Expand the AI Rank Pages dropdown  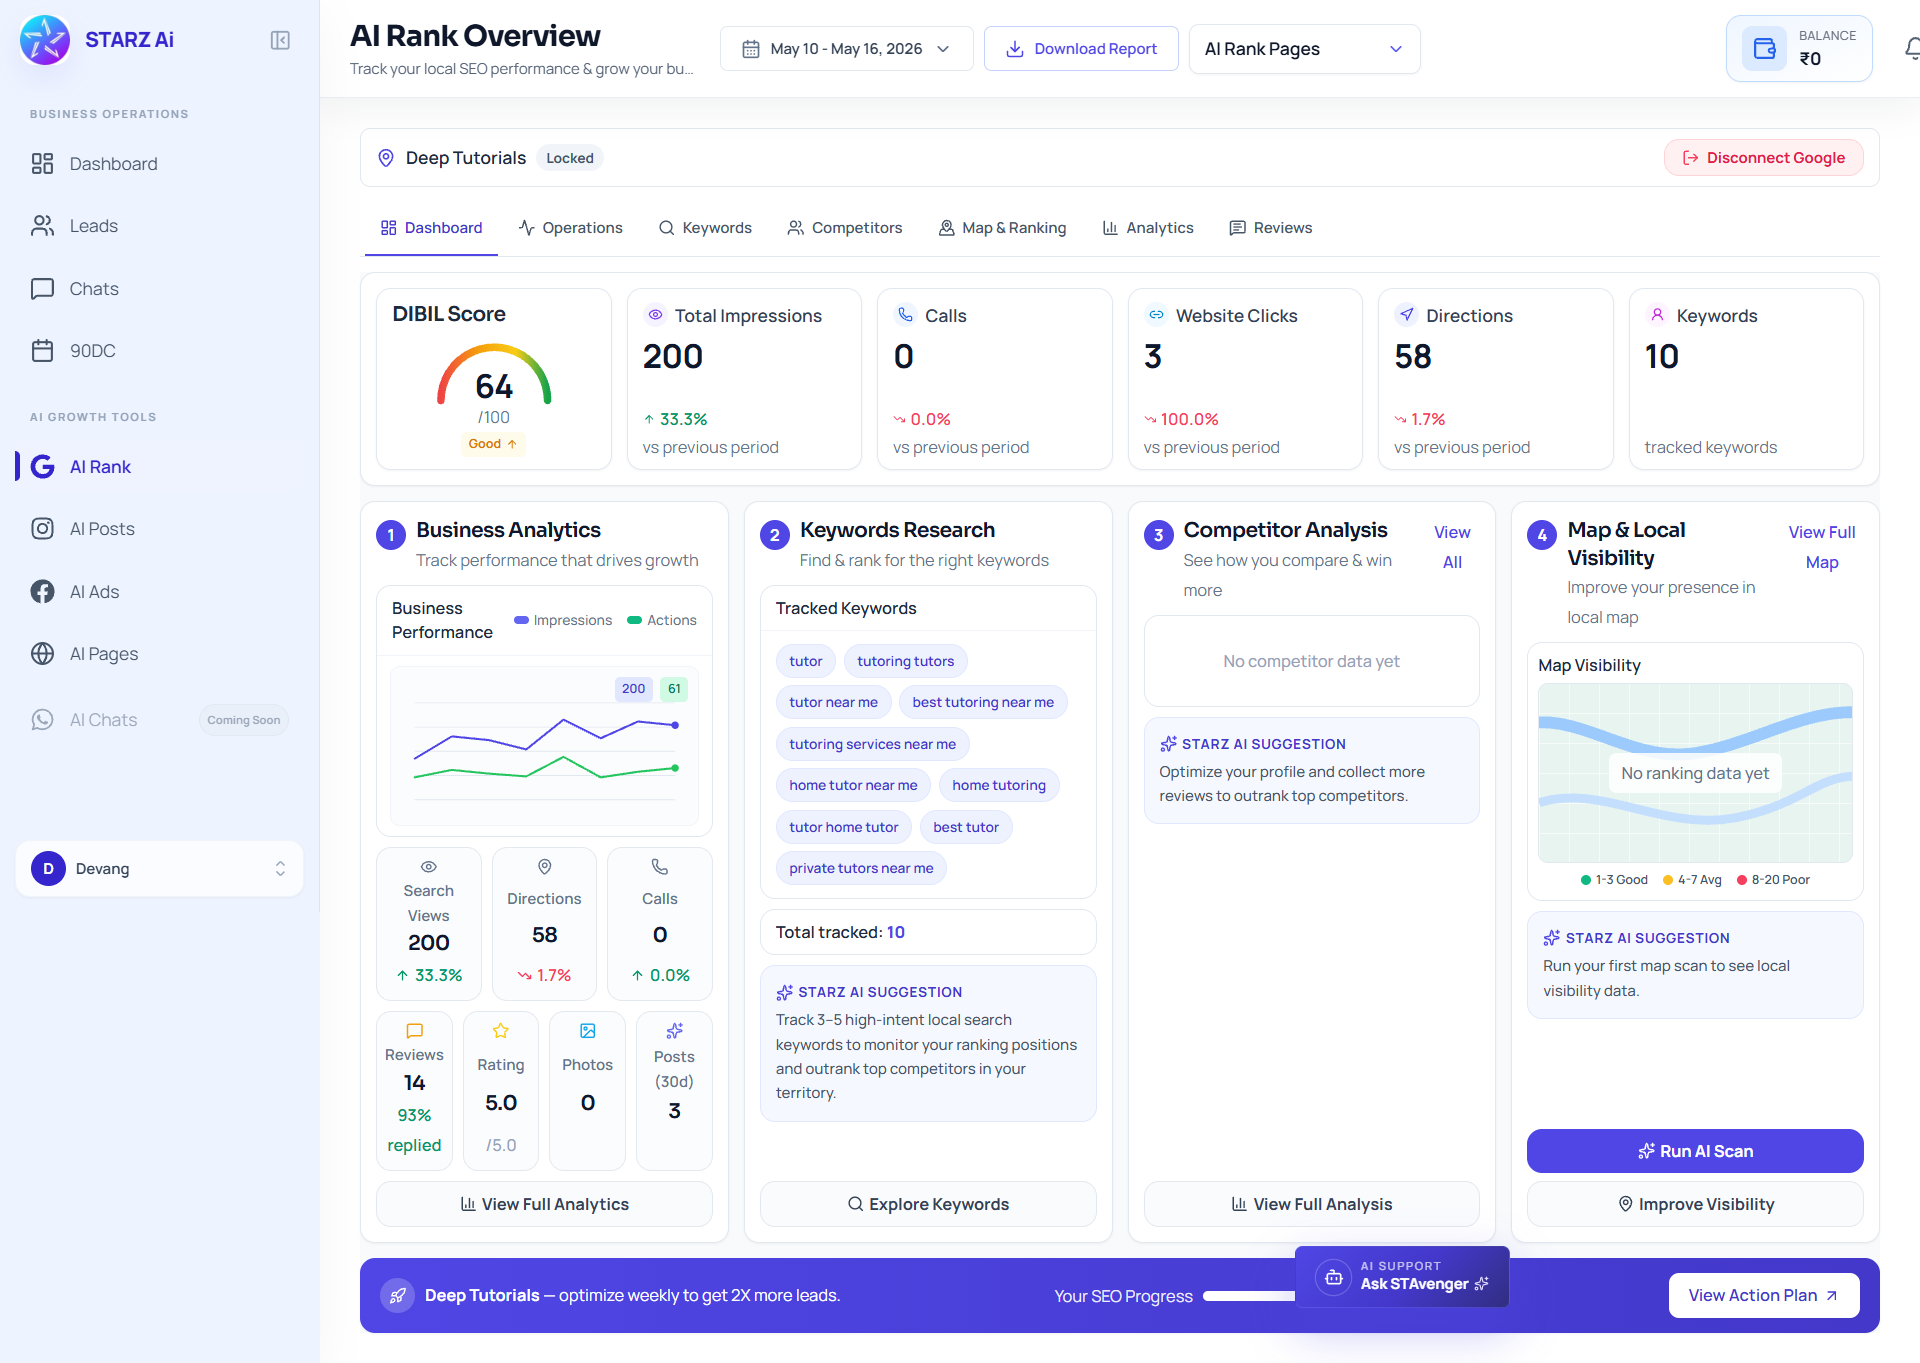tap(1304, 49)
